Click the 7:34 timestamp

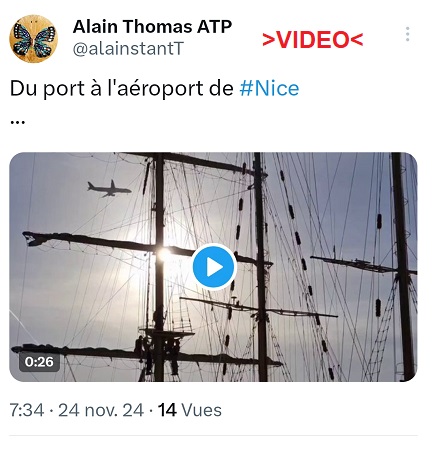point(27,410)
